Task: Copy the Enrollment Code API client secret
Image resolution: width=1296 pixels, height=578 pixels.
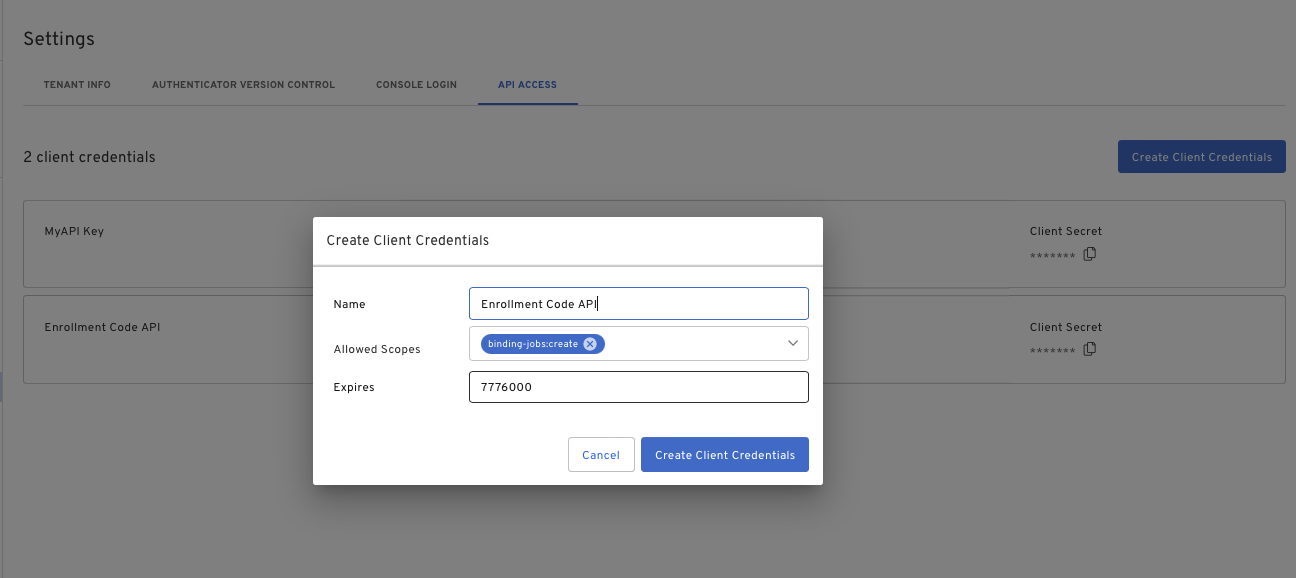Action: pyautogui.click(x=1090, y=349)
